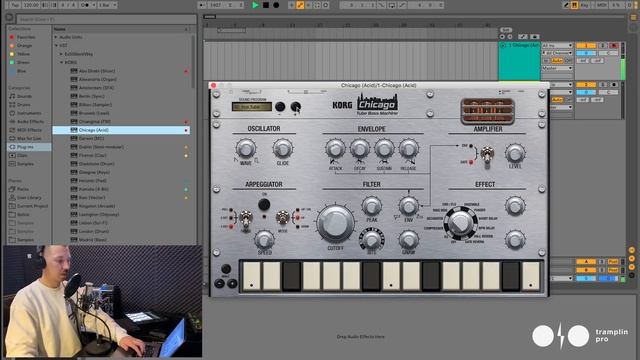The image size is (640, 360).
Task: Open the Audio Effects category
Action: 30,122
